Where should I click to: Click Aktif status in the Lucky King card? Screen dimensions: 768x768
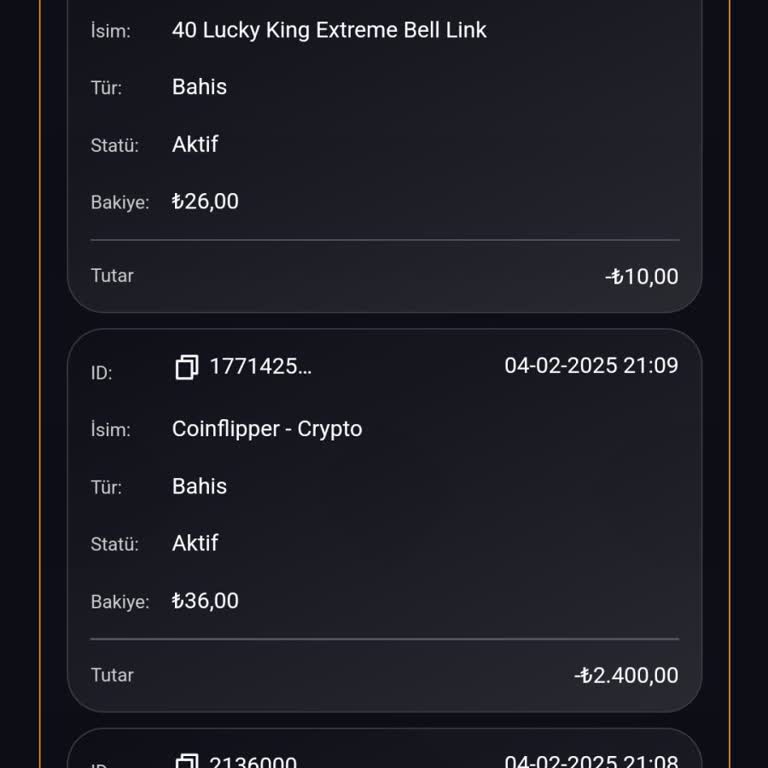tap(195, 144)
